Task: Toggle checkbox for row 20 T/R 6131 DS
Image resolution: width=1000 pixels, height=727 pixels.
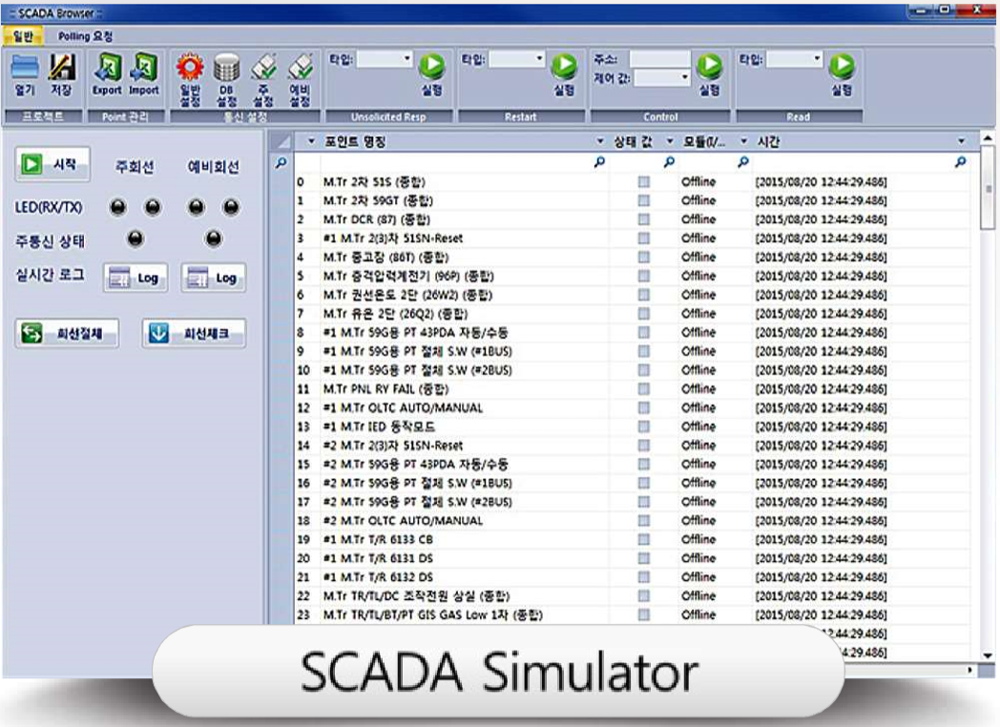Action: click(644, 558)
